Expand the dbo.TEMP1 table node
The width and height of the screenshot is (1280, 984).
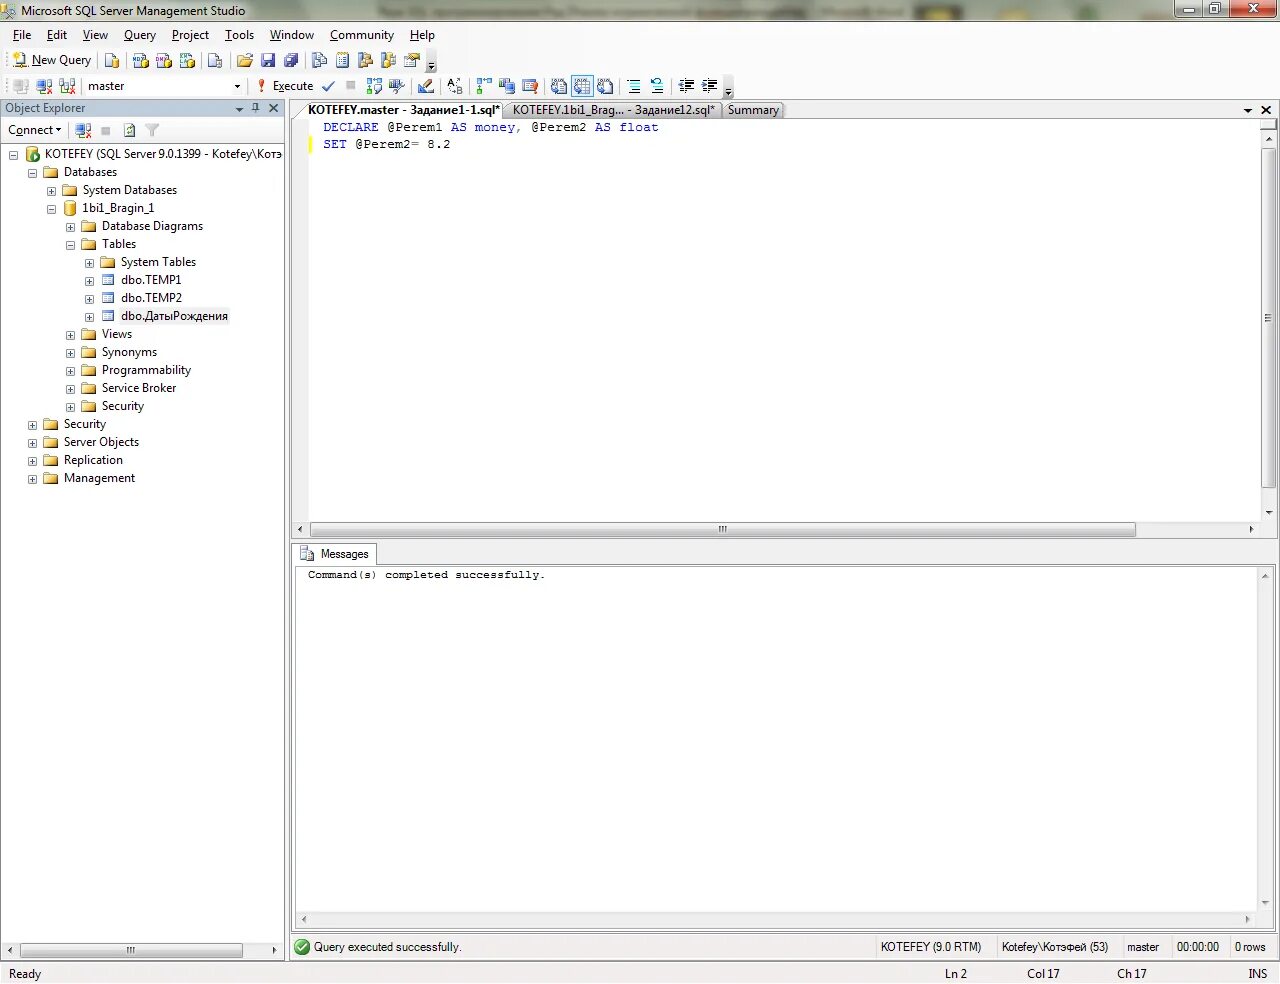pyautogui.click(x=89, y=281)
